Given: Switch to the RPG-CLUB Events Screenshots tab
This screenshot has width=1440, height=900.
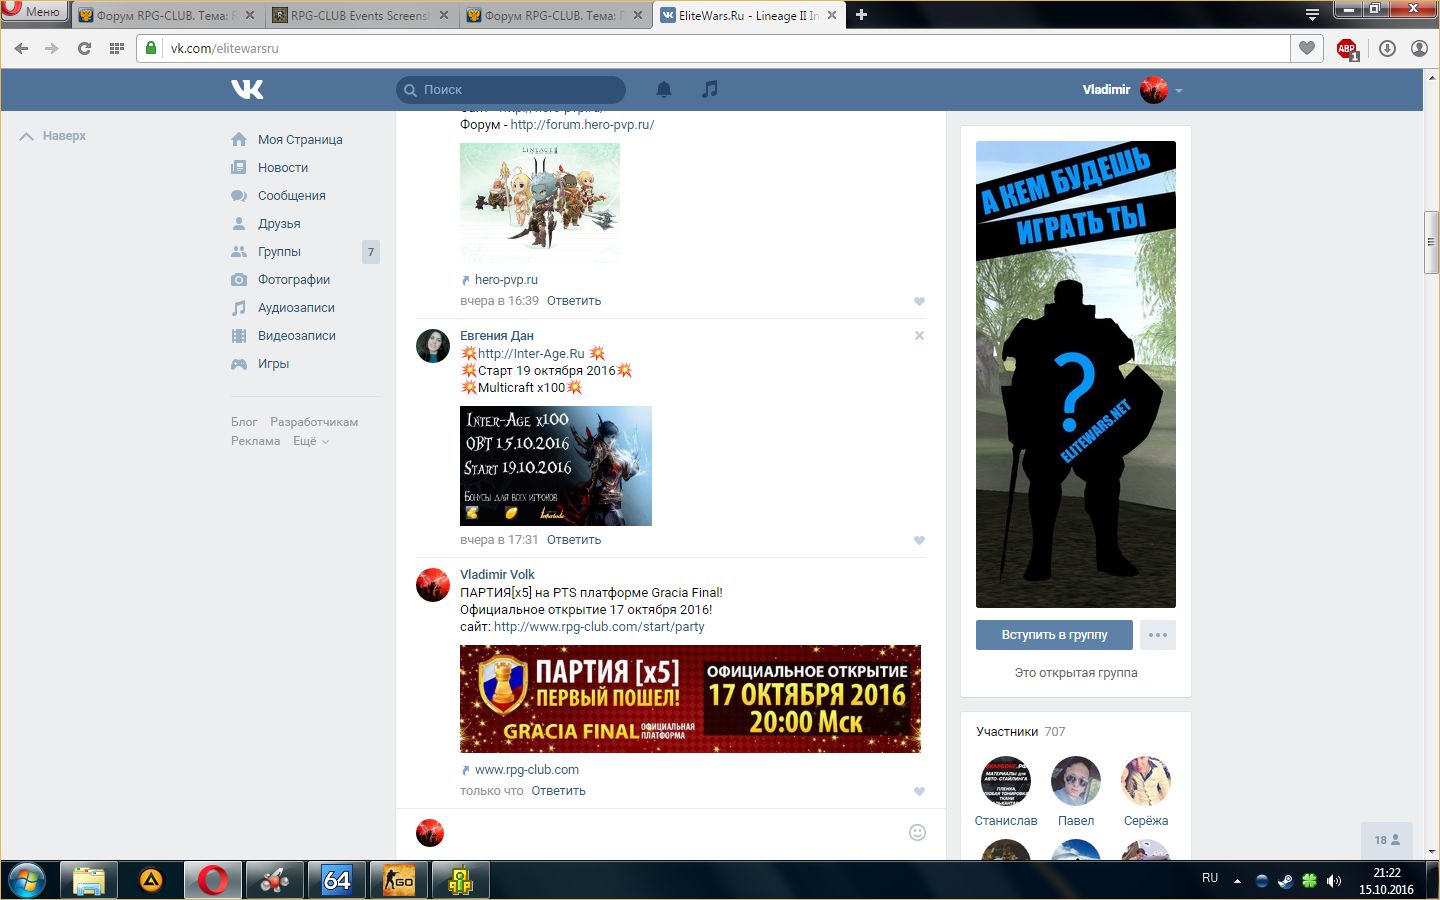Looking at the screenshot, I should tap(360, 16).
